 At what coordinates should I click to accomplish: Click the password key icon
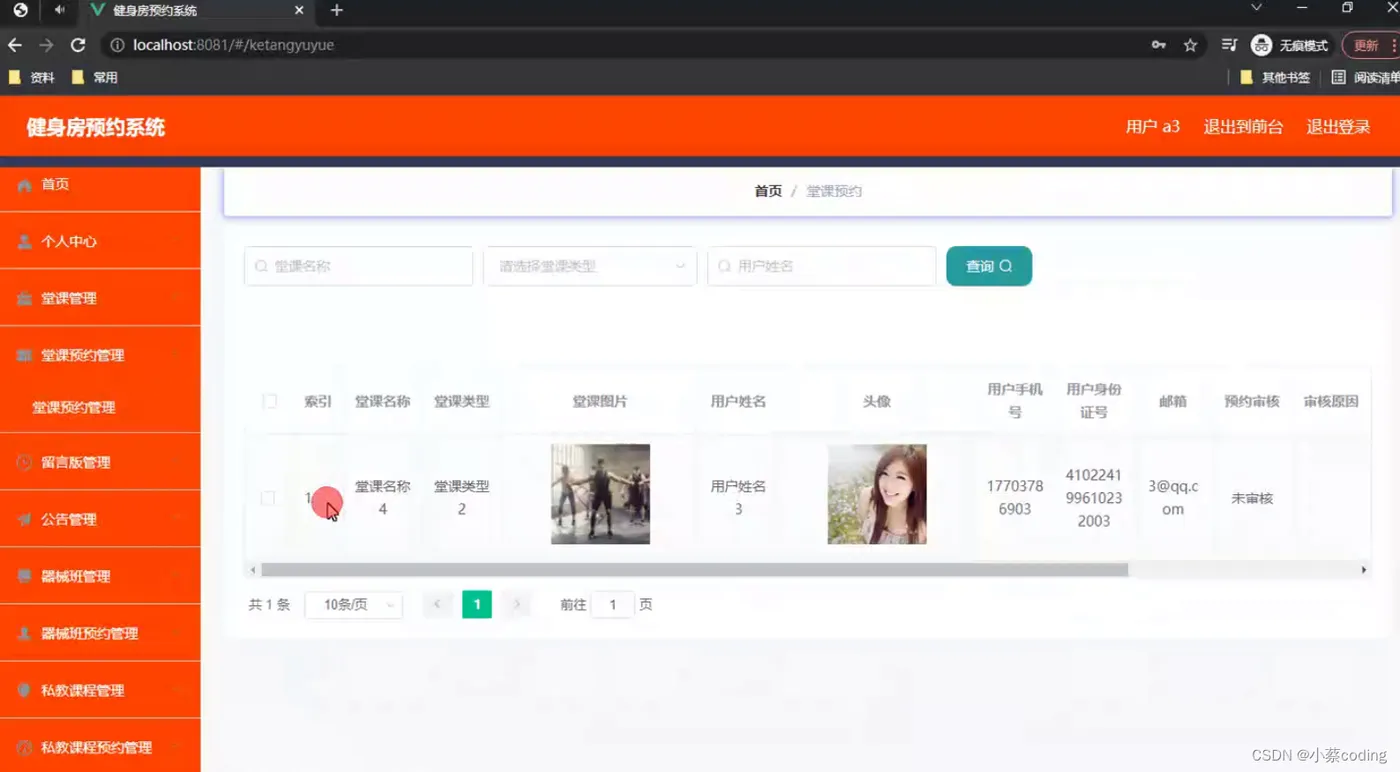(1159, 45)
